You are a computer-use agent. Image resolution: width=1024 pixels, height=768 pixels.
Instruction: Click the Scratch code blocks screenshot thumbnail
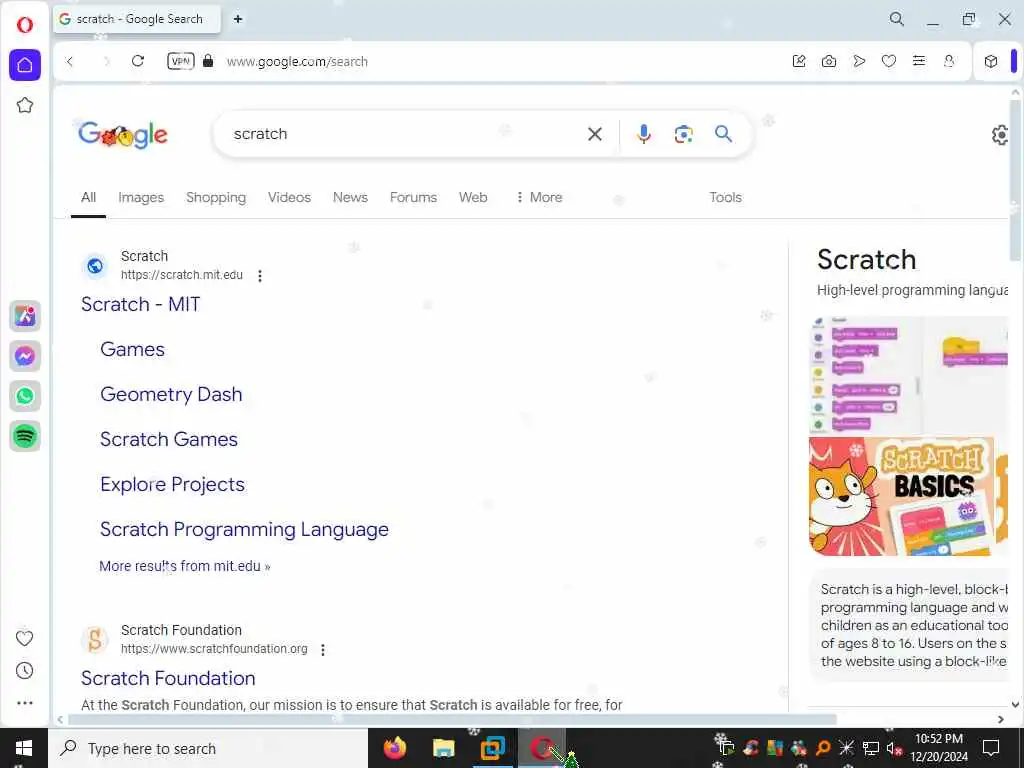(x=908, y=376)
